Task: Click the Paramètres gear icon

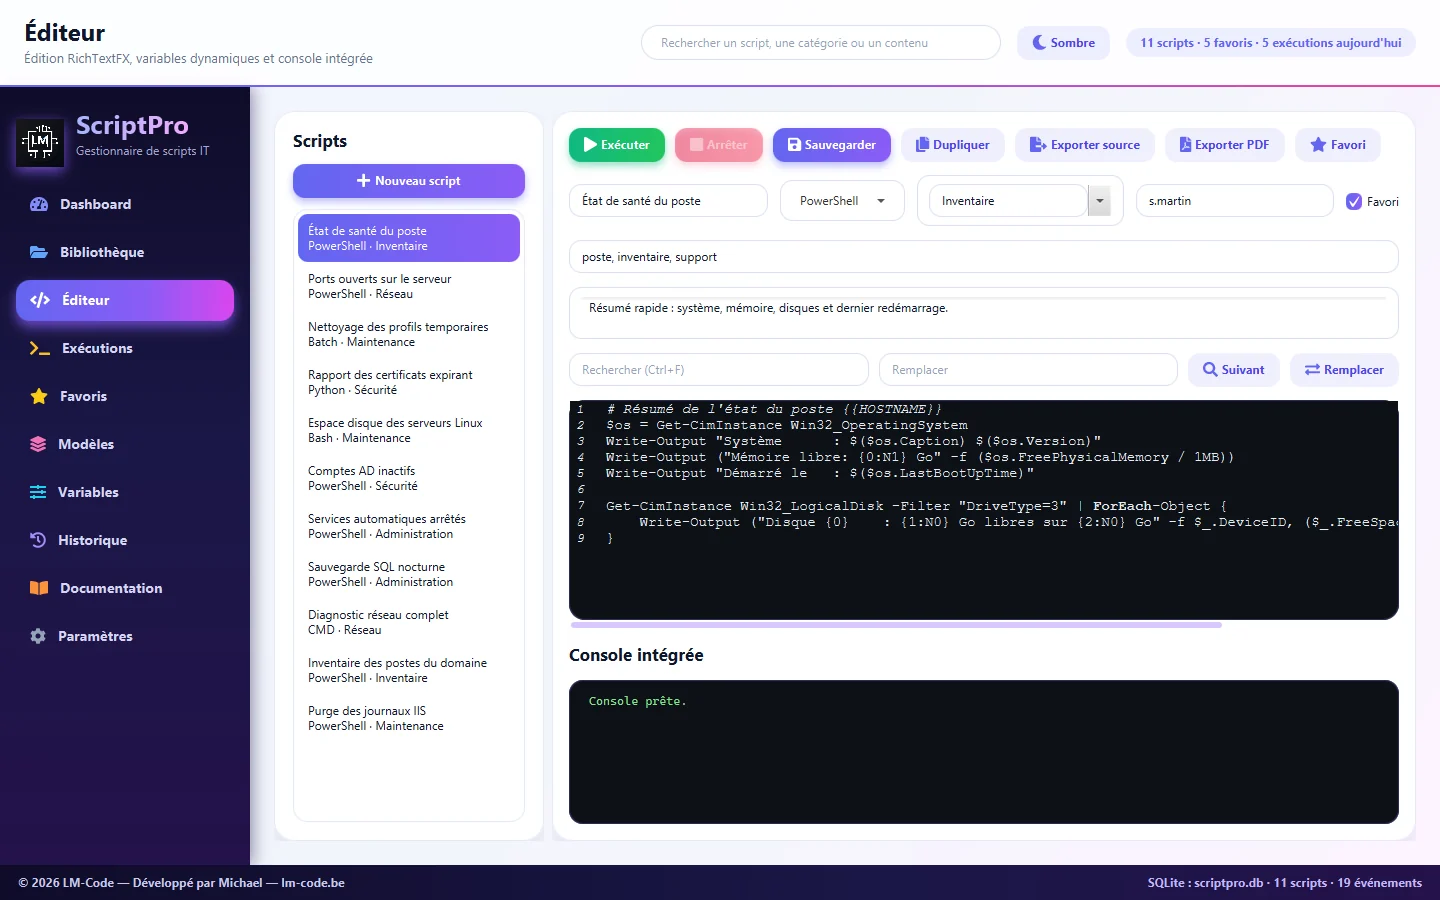Action: coord(38,636)
